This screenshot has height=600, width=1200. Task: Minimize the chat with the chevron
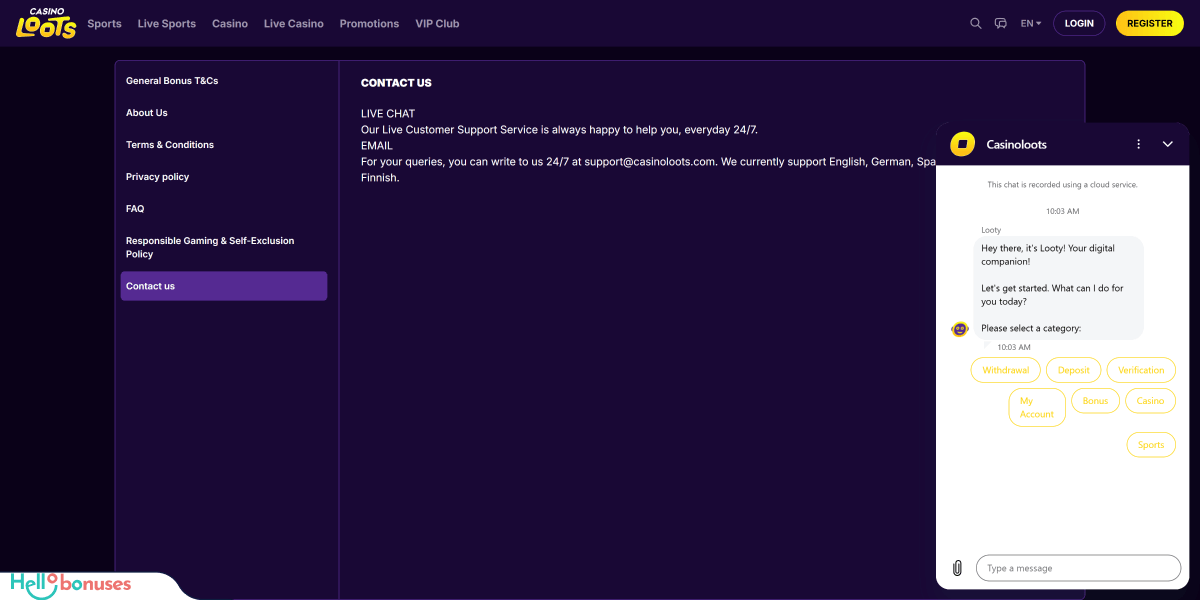(x=1167, y=144)
